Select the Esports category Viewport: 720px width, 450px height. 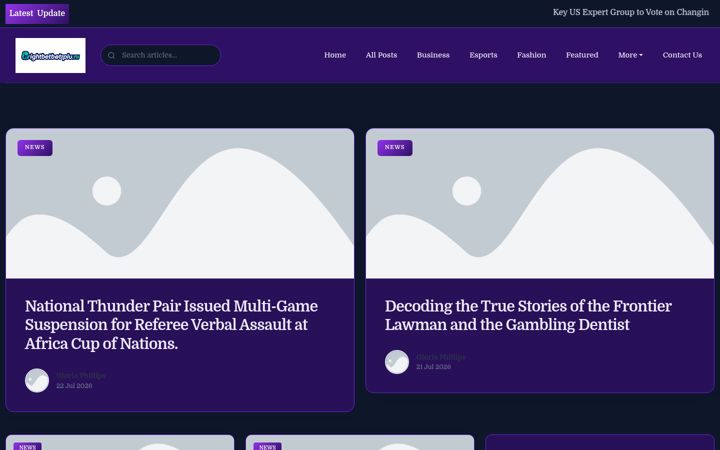483,55
